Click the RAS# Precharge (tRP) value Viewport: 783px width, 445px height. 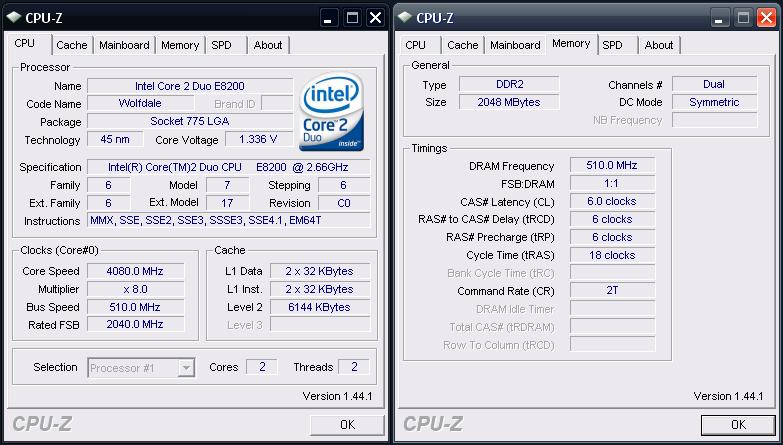coord(612,237)
